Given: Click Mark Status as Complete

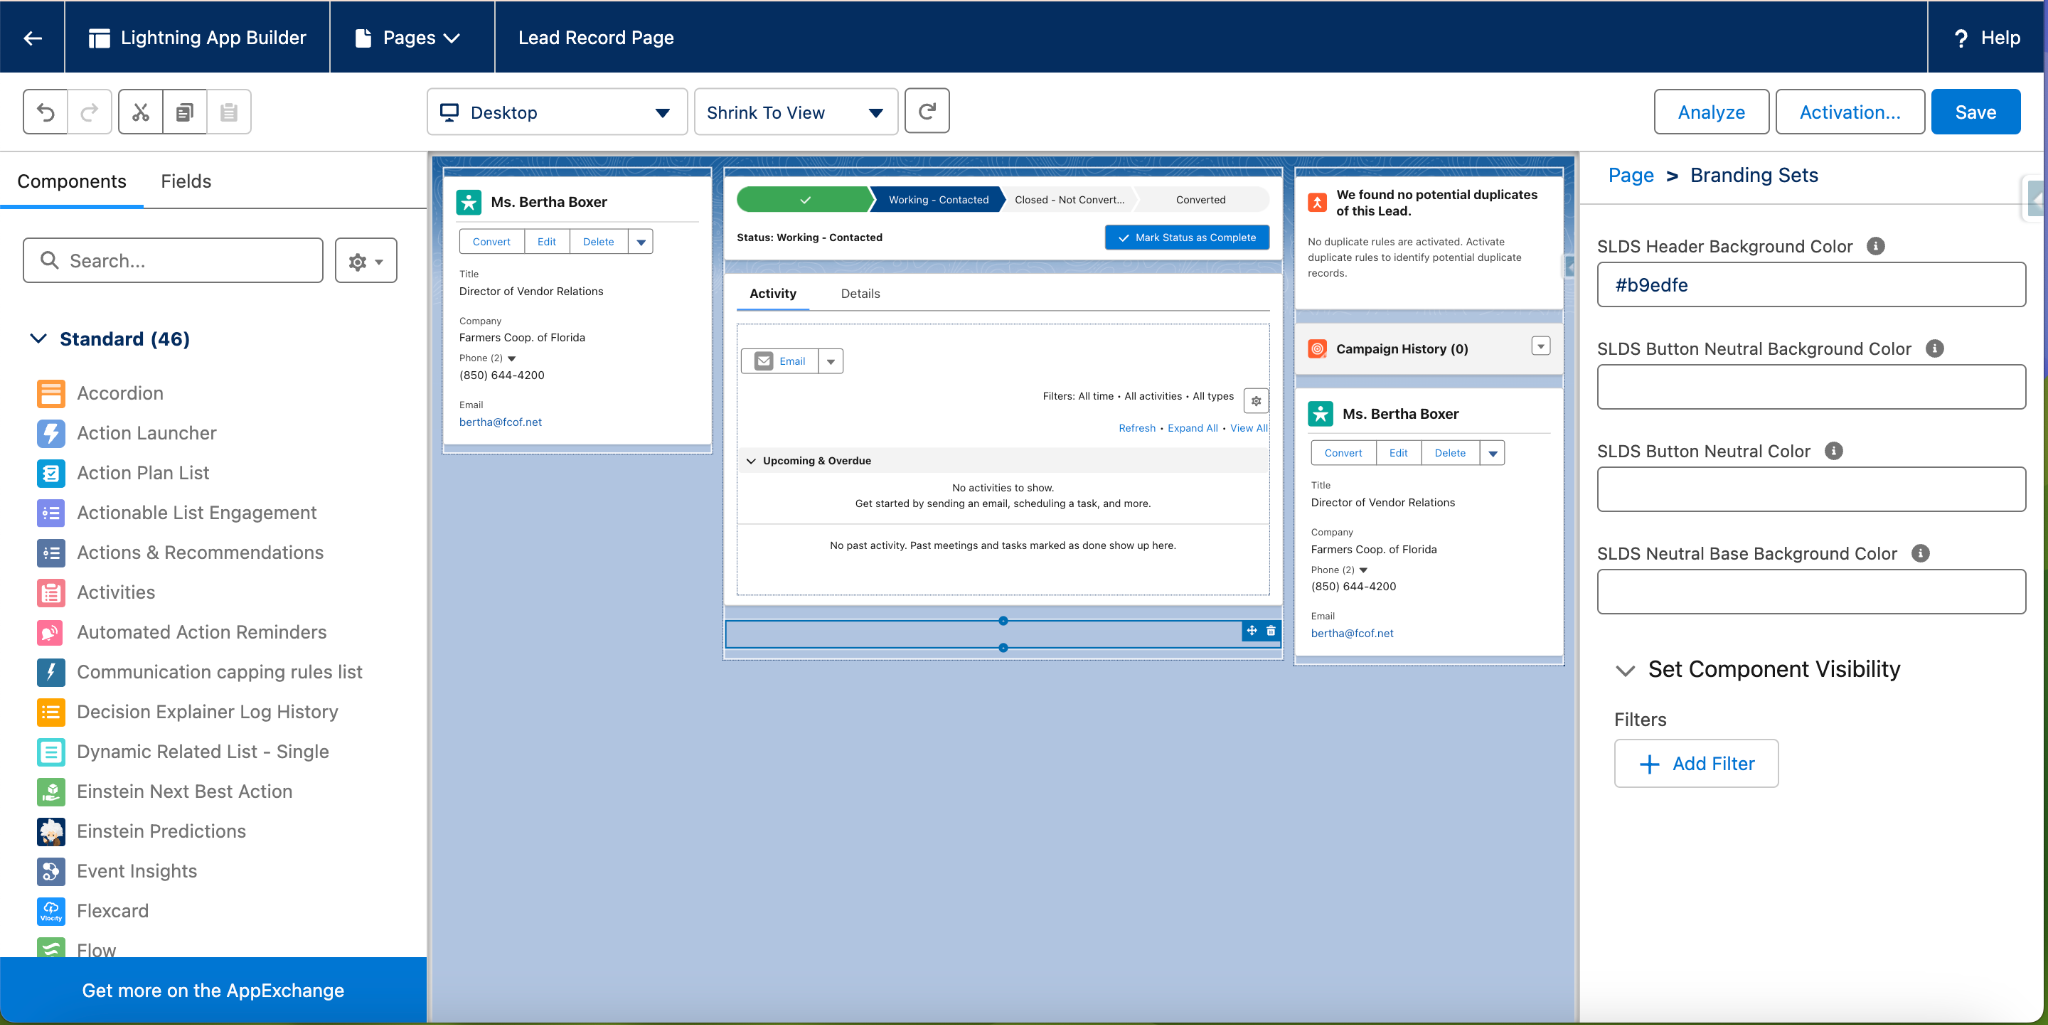Looking at the screenshot, I should click(1187, 238).
